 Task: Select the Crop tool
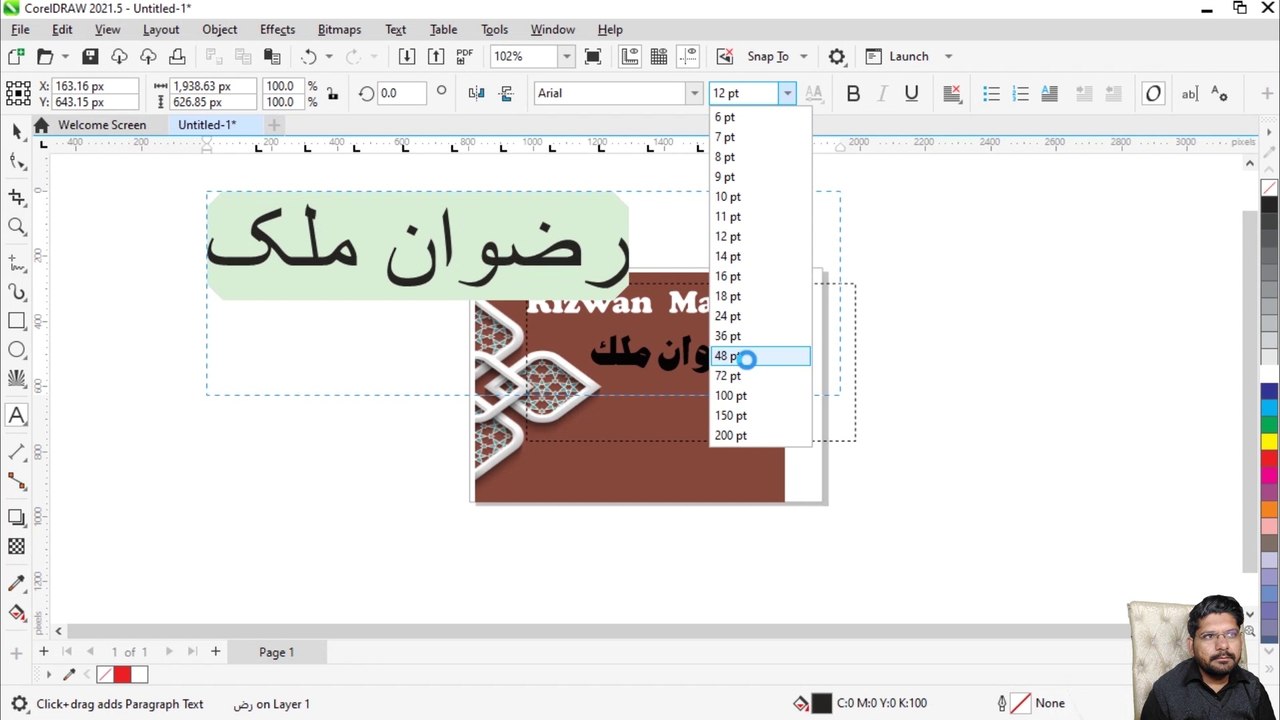(17, 197)
